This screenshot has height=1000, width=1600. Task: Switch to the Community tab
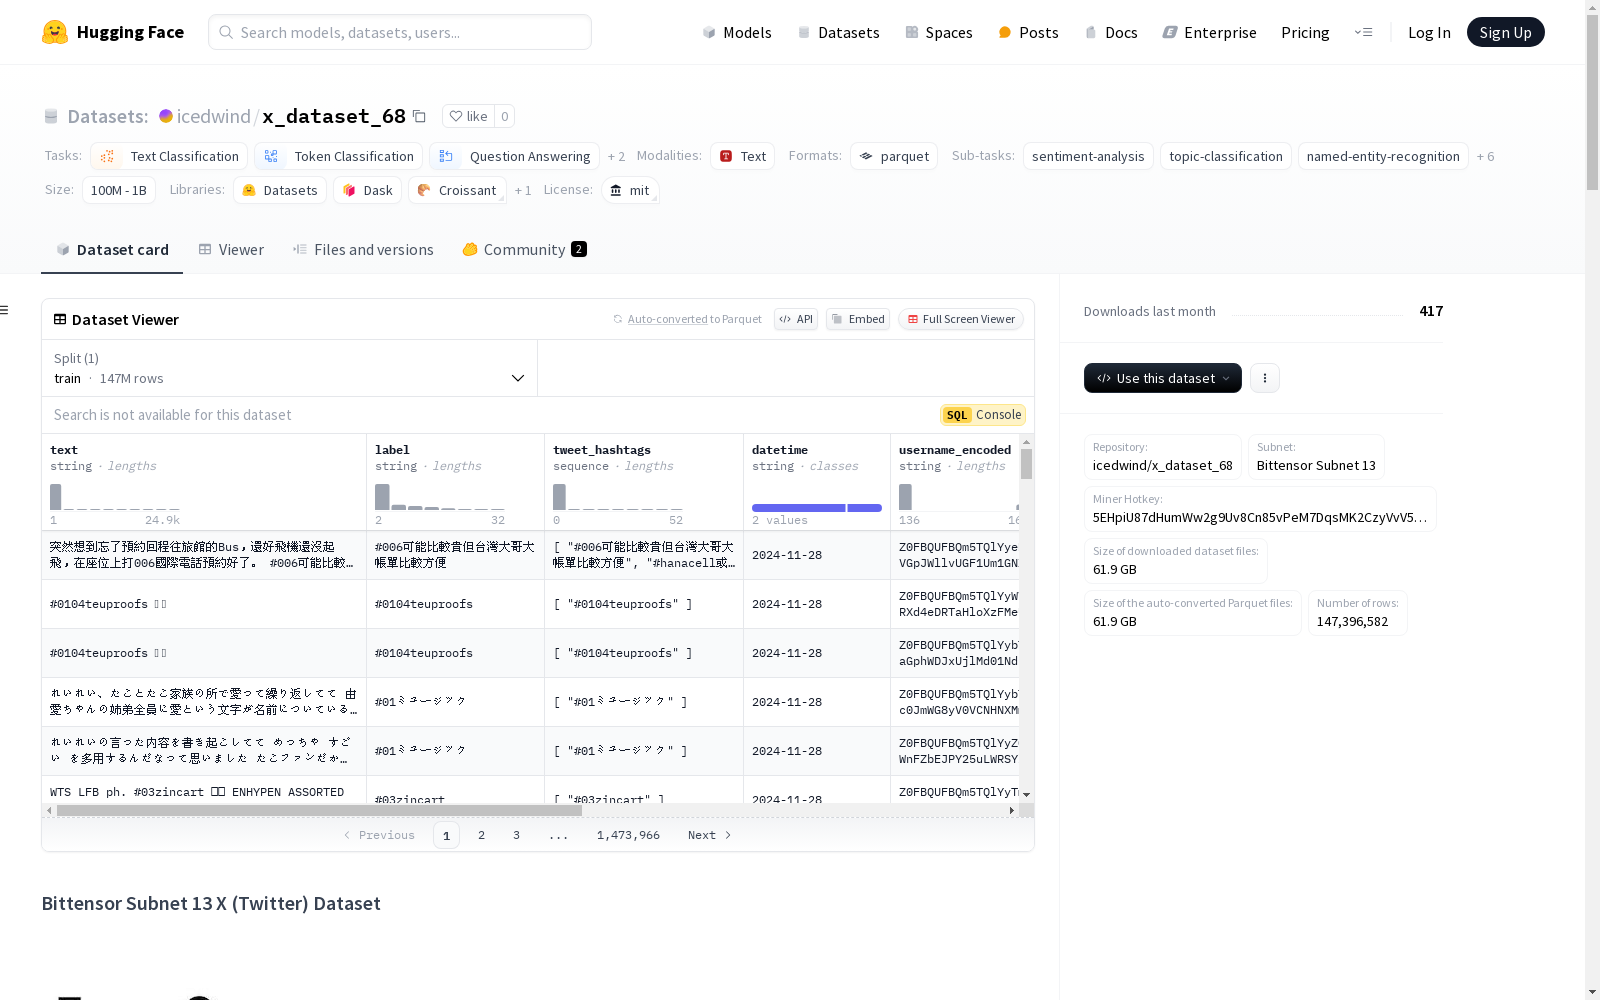pos(524,250)
